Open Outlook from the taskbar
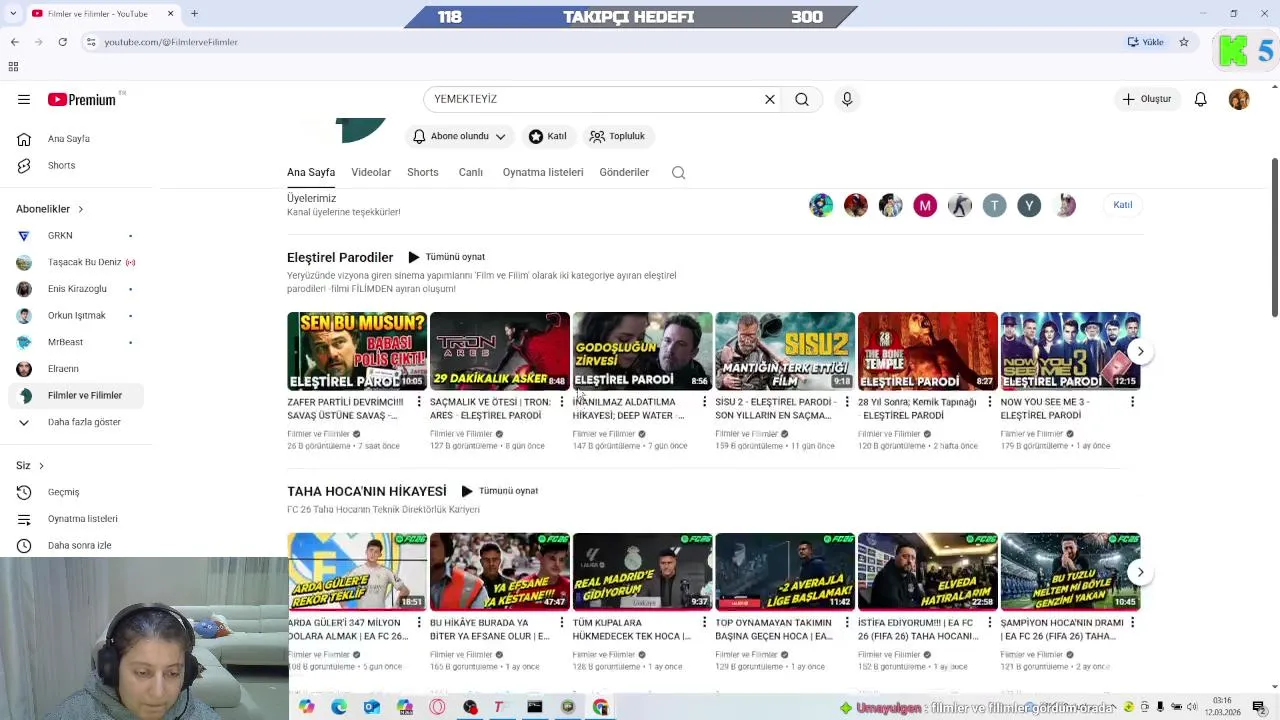This screenshot has width=1280, height=720. coord(372,707)
